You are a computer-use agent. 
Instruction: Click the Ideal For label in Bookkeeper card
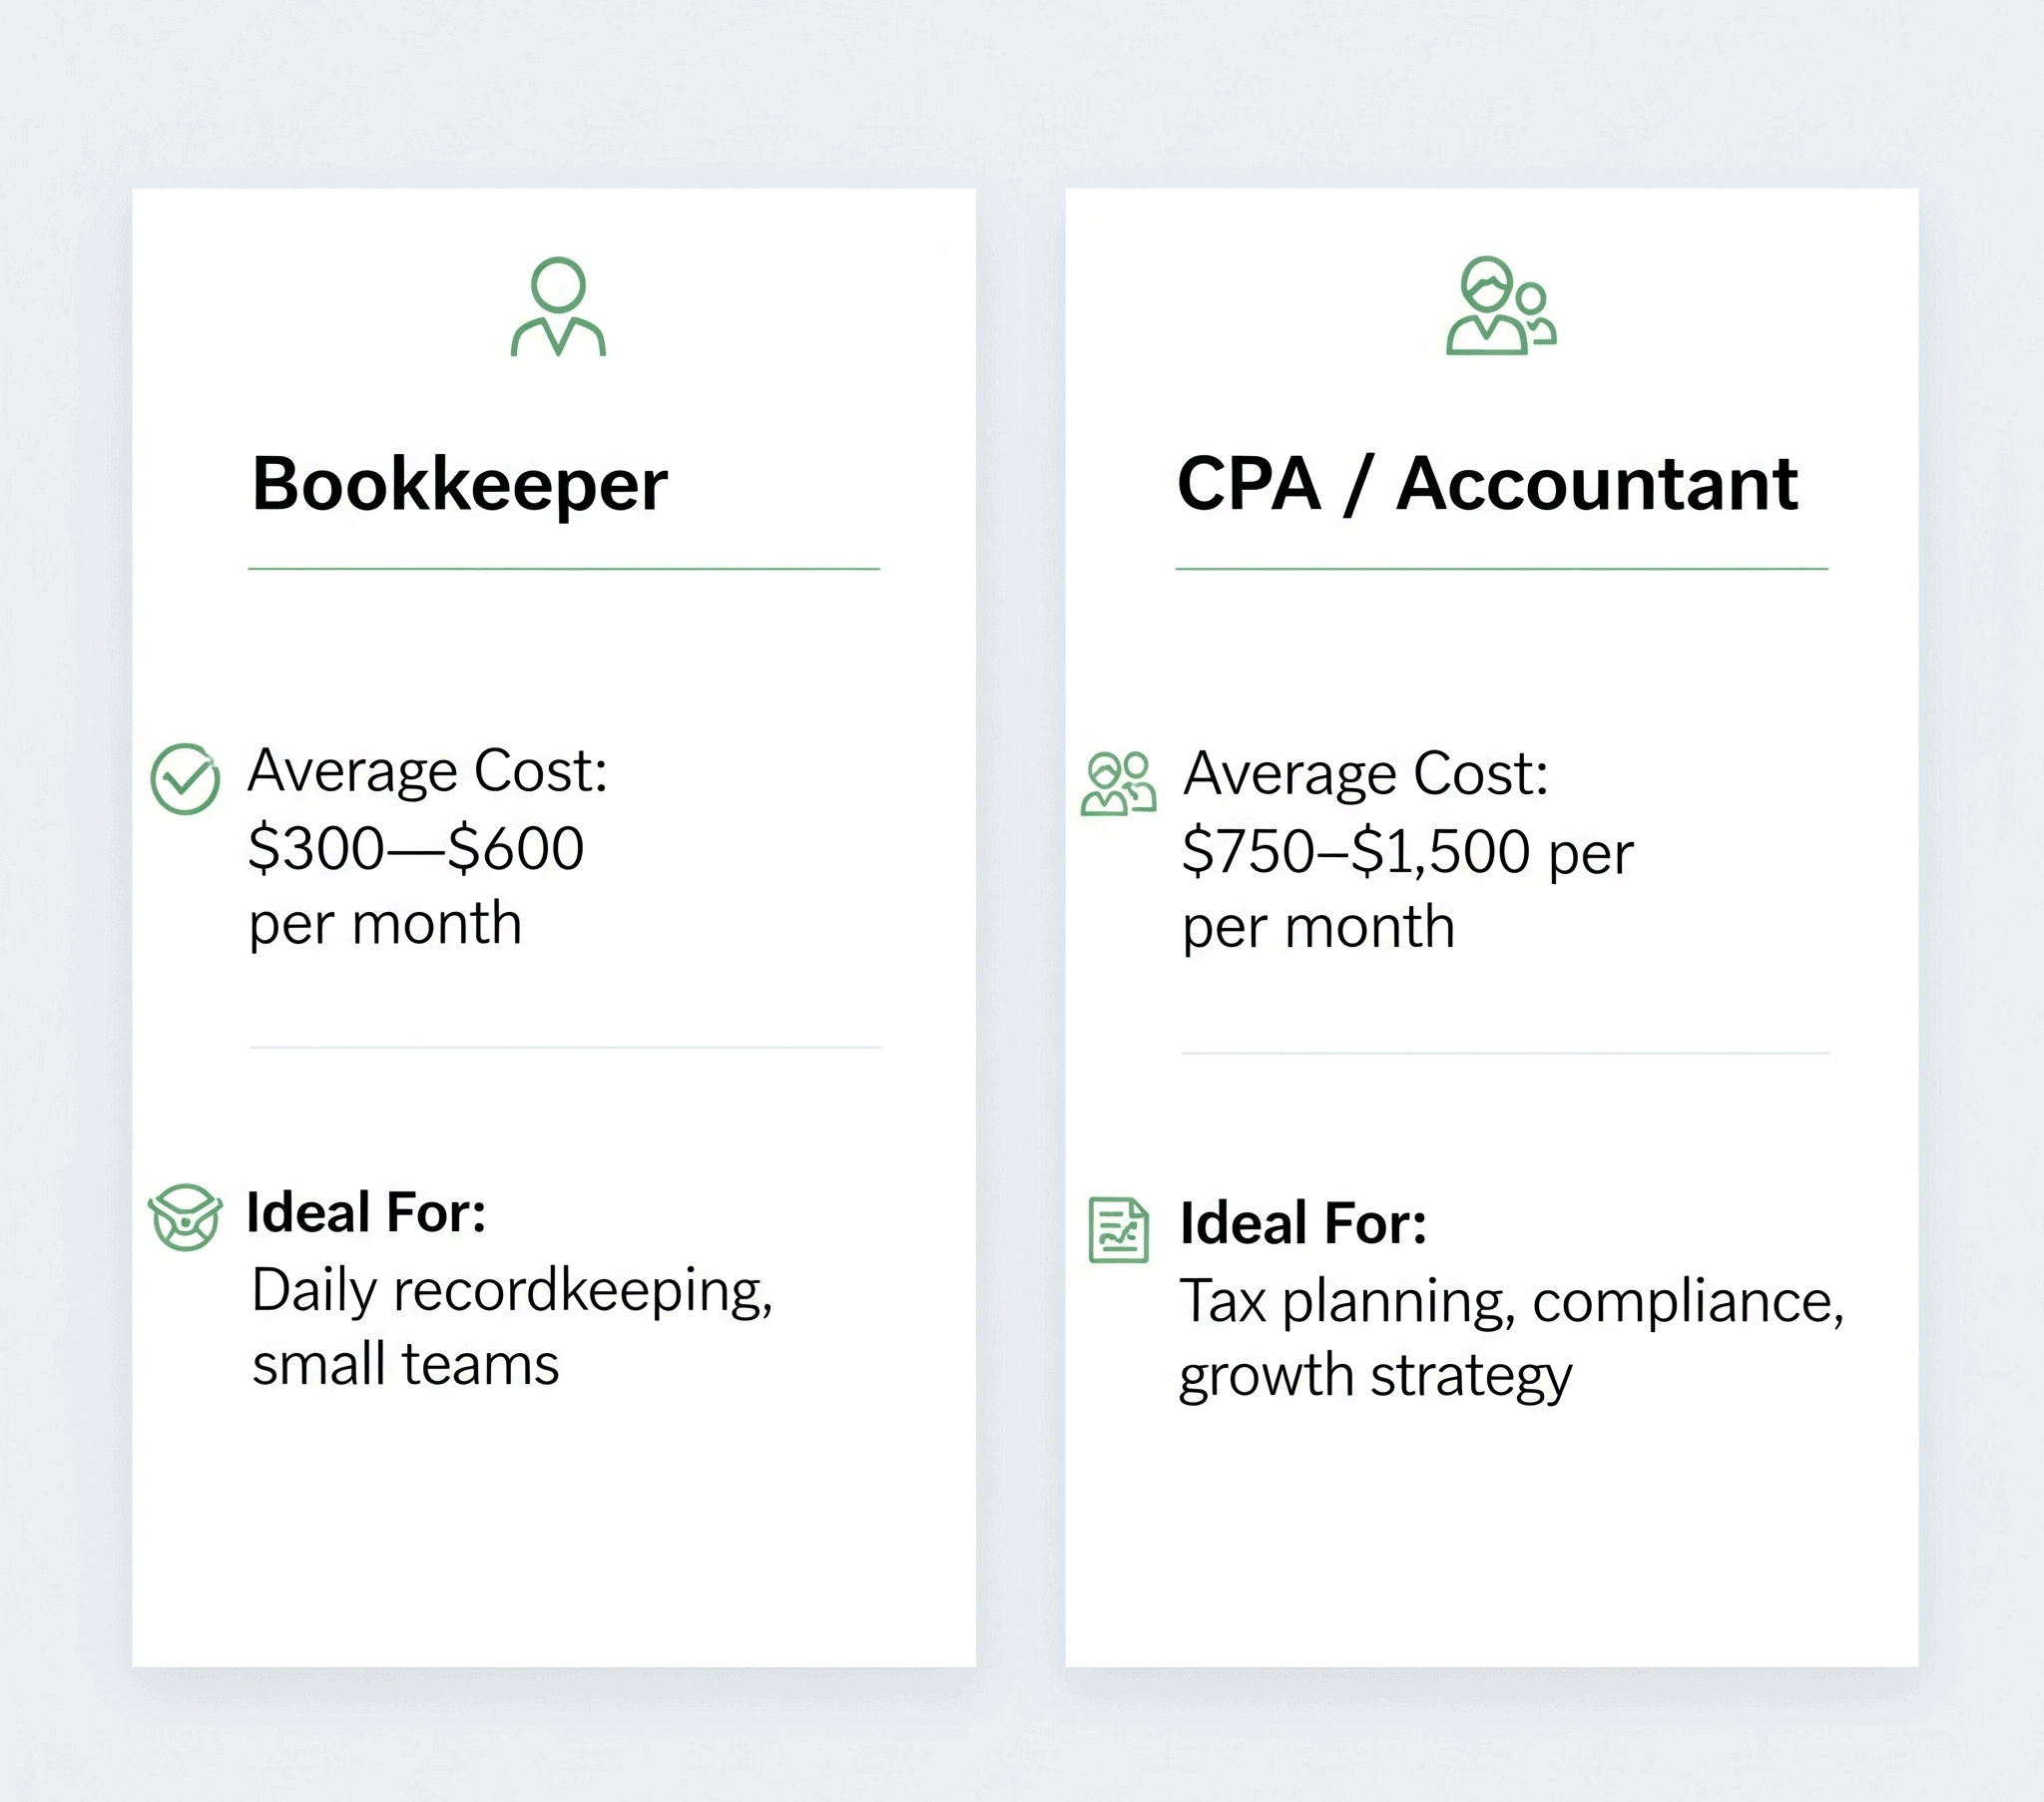366,1212
